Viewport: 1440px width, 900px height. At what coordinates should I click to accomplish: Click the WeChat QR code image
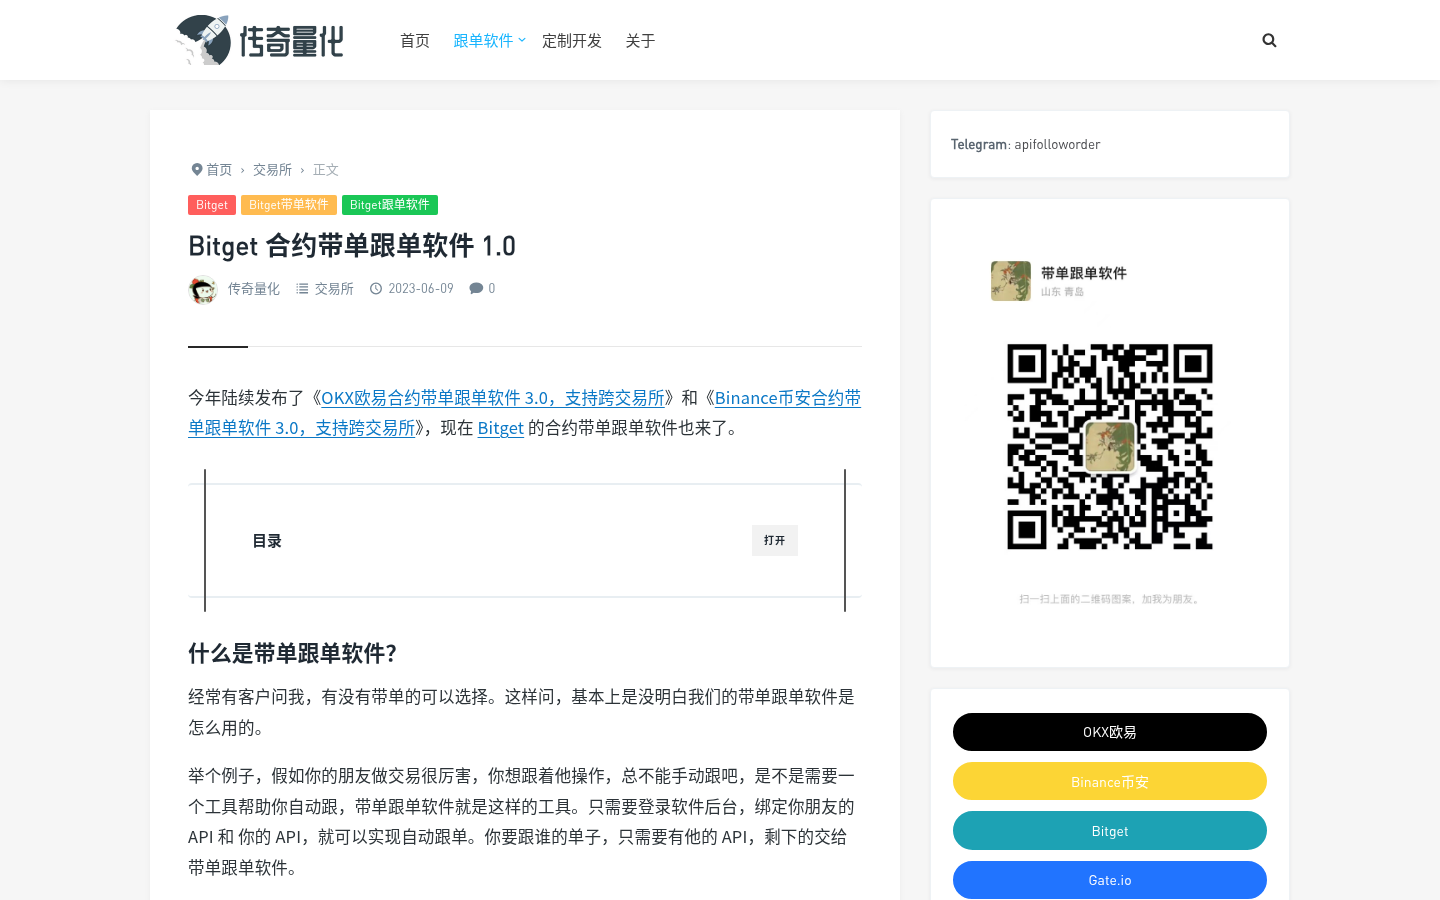tap(1110, 447)
